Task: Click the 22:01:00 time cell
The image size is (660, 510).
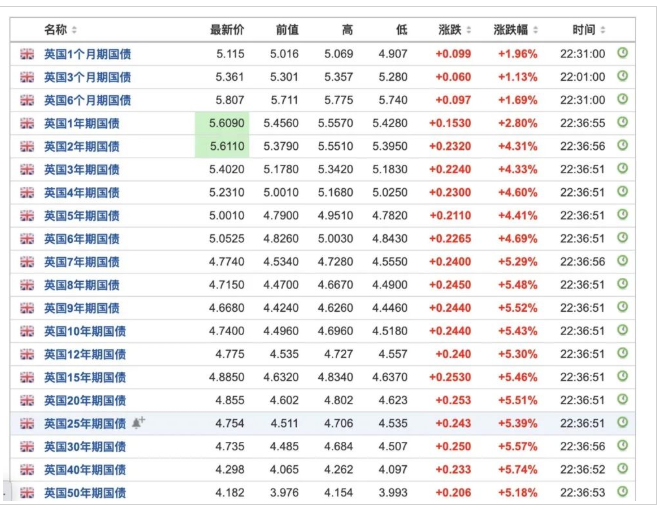Action: coord(583,77)
